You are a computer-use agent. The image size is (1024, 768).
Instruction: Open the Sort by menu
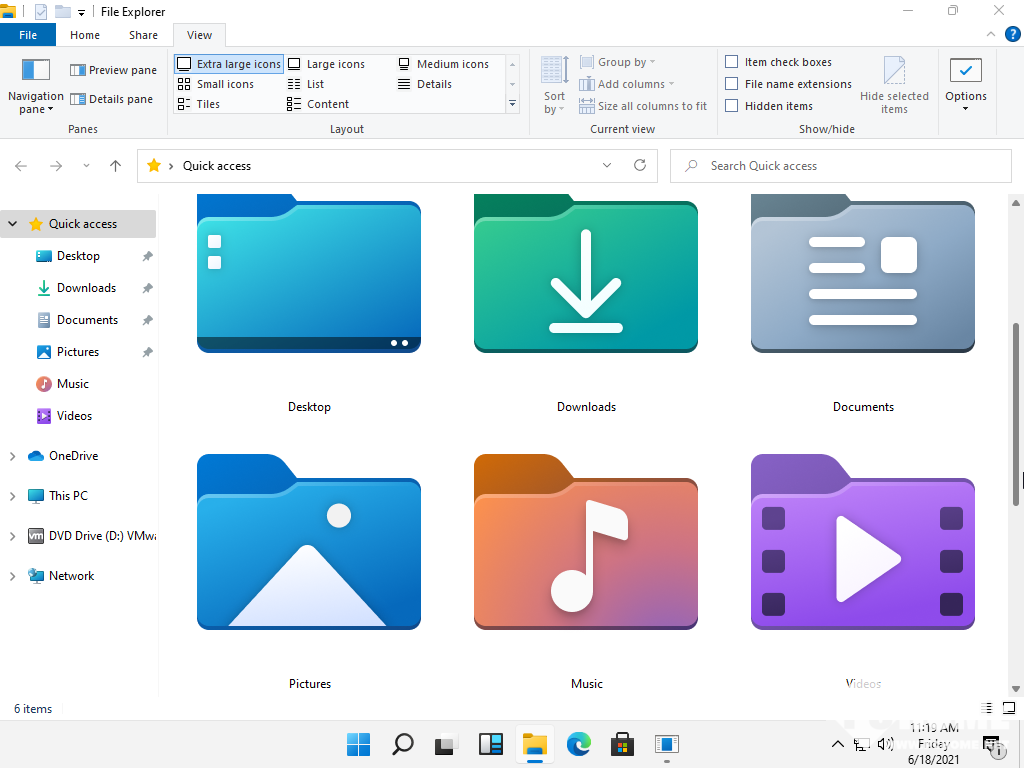pyautogui.click(x=554, y=86)
